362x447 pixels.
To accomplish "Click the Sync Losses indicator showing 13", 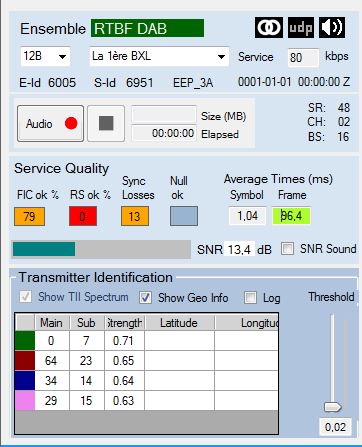I will [135, 216].
